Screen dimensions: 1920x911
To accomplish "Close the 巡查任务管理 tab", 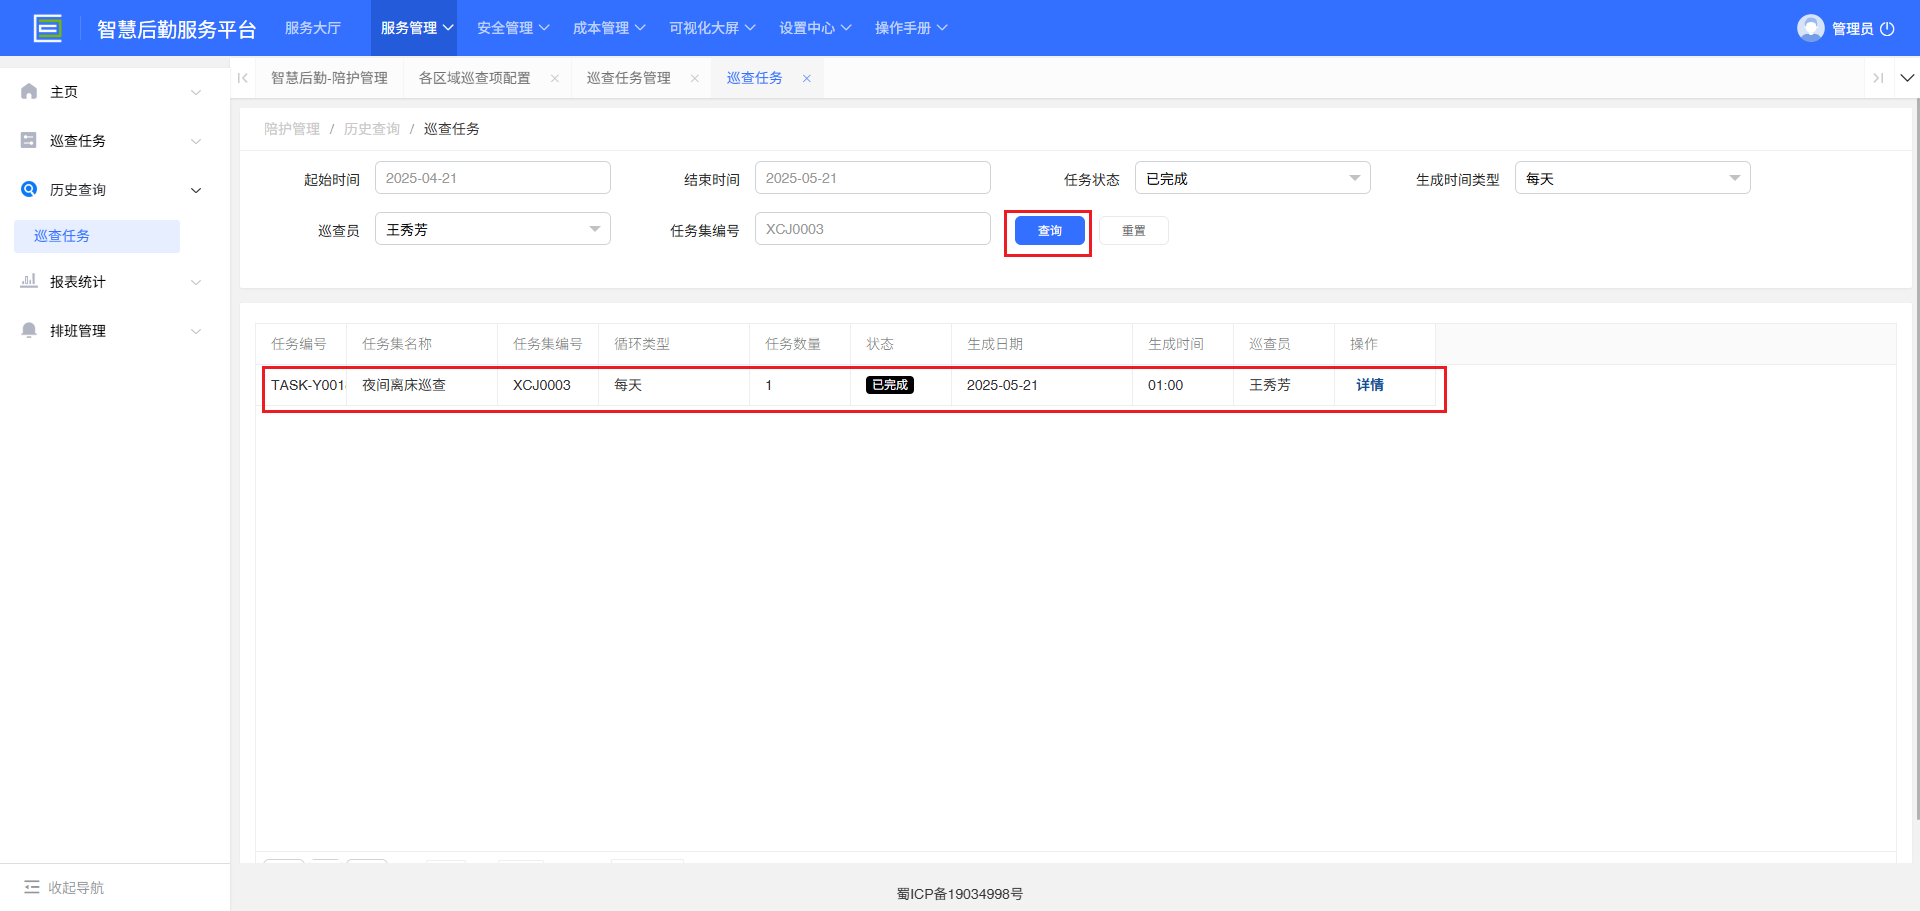I will pyautogui.click(x=695, y=78).
